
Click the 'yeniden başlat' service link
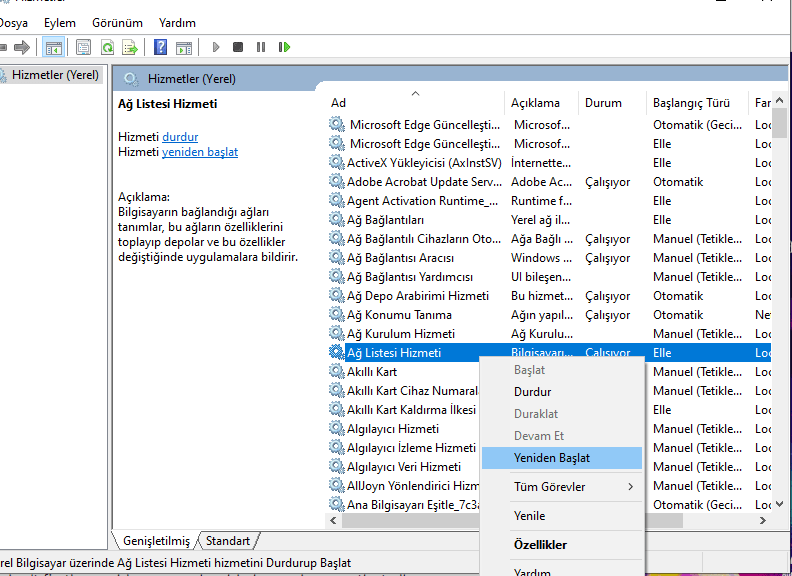[x=200, y=152]
